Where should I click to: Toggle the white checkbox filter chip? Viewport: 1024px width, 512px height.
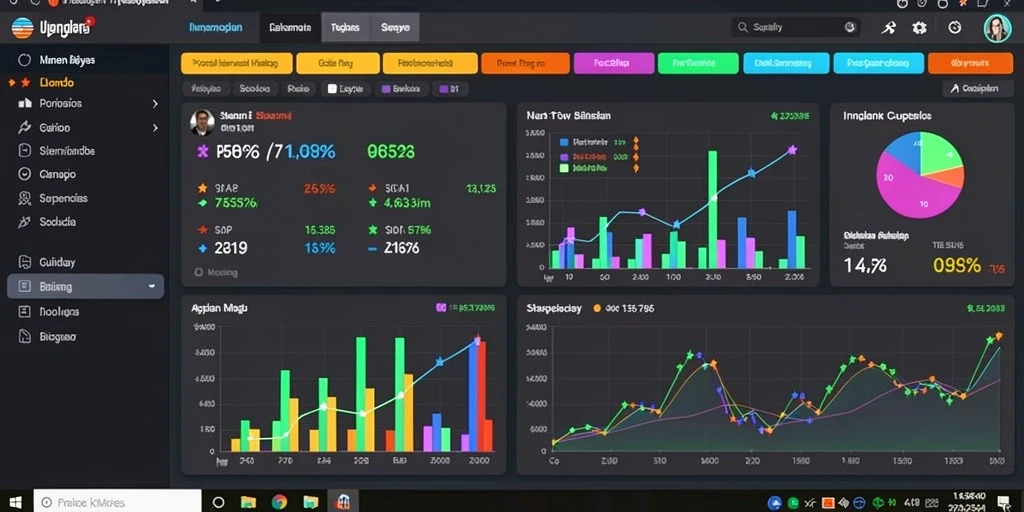tap(346, 89)
